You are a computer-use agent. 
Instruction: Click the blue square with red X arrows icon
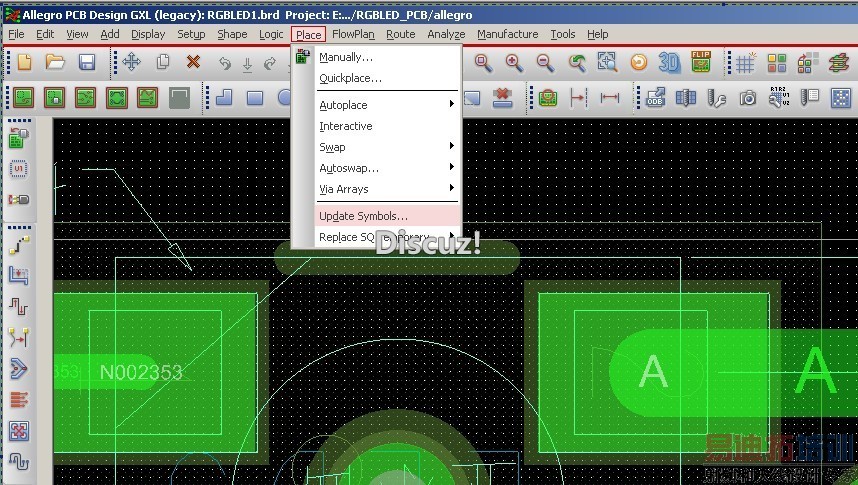(19, 431)
